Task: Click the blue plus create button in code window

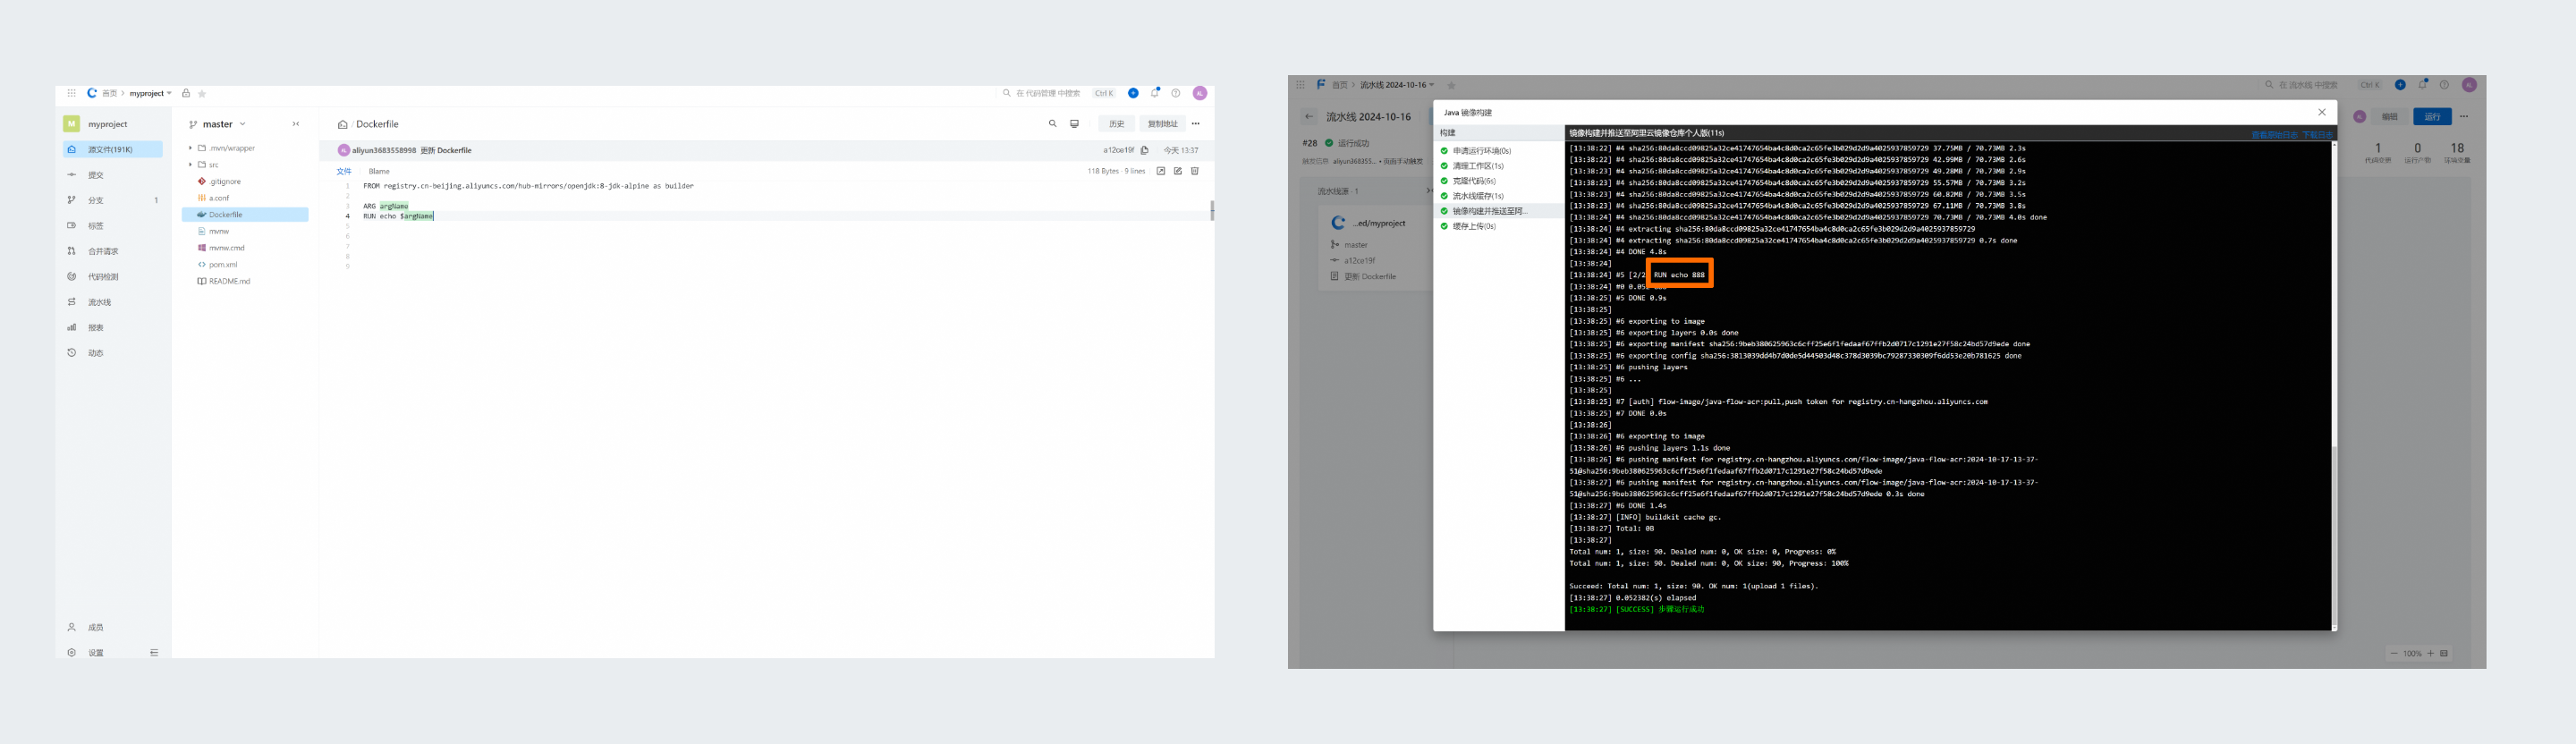Action: coord(1133,93)
